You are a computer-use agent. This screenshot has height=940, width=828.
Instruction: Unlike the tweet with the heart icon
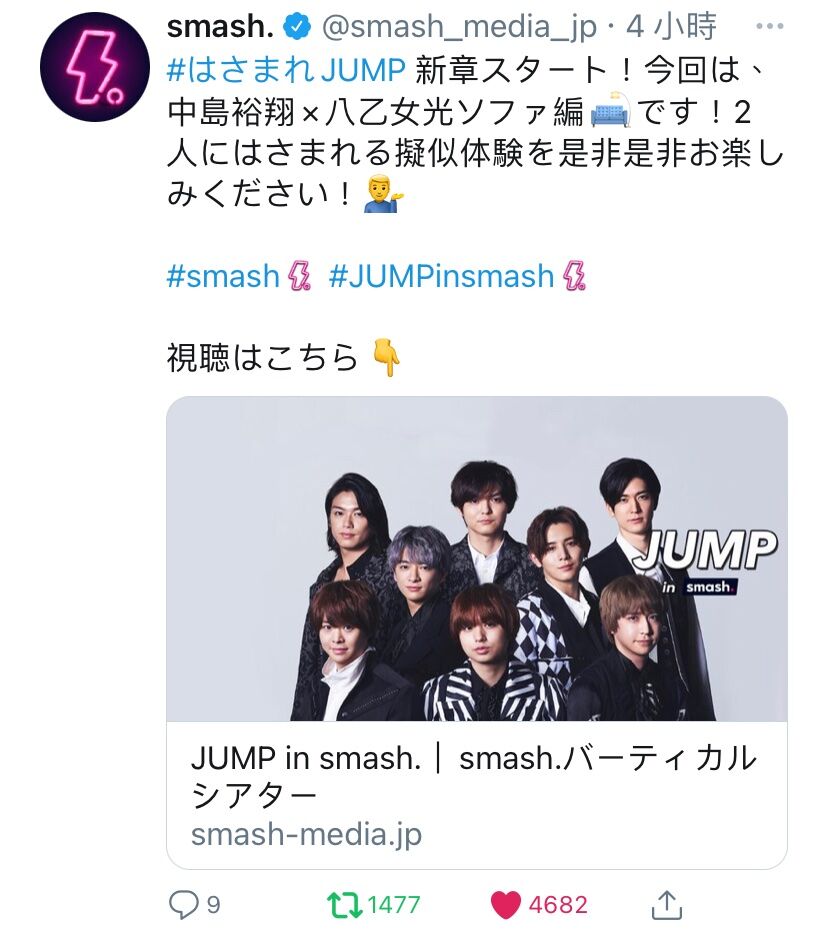pyautogui.click(x=505, y=905)
